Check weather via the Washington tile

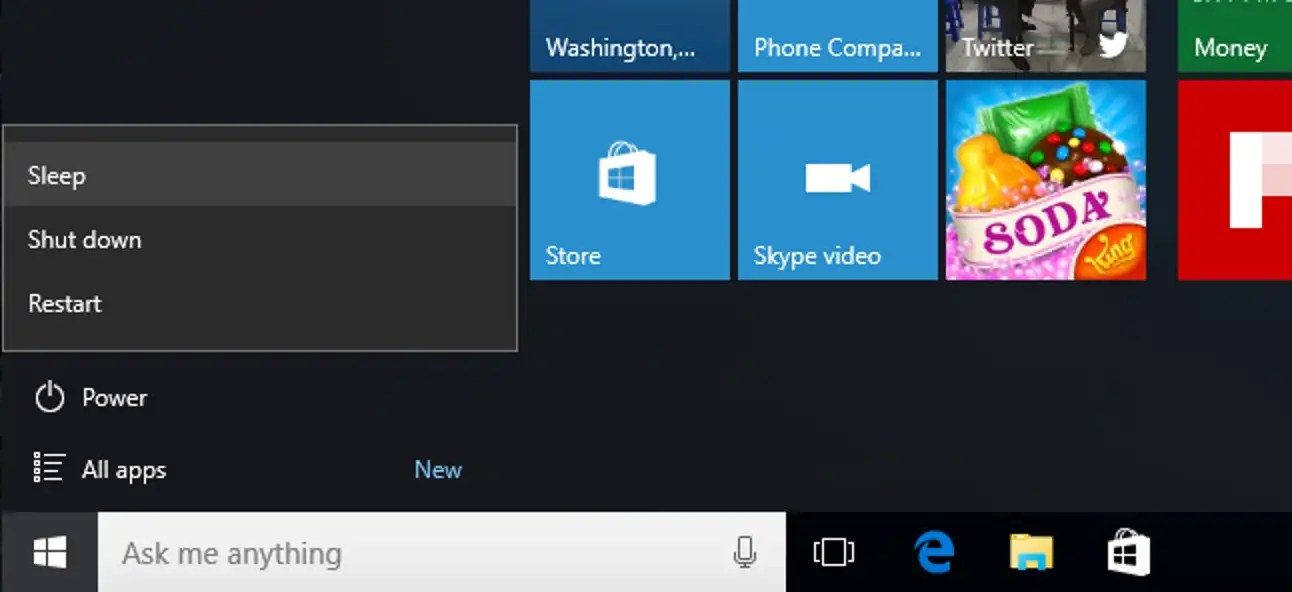point(629,37)
